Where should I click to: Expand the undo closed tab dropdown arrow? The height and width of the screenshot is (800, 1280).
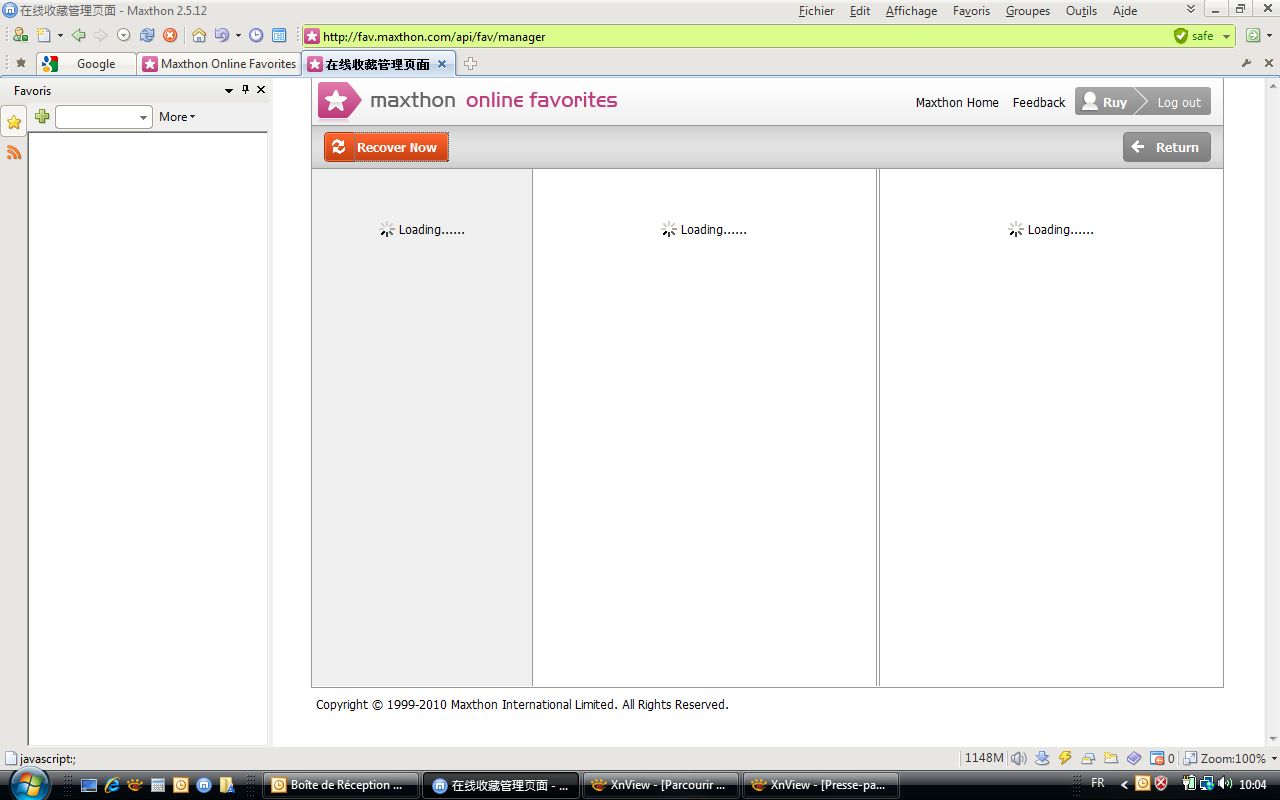[x=238, y=35]
